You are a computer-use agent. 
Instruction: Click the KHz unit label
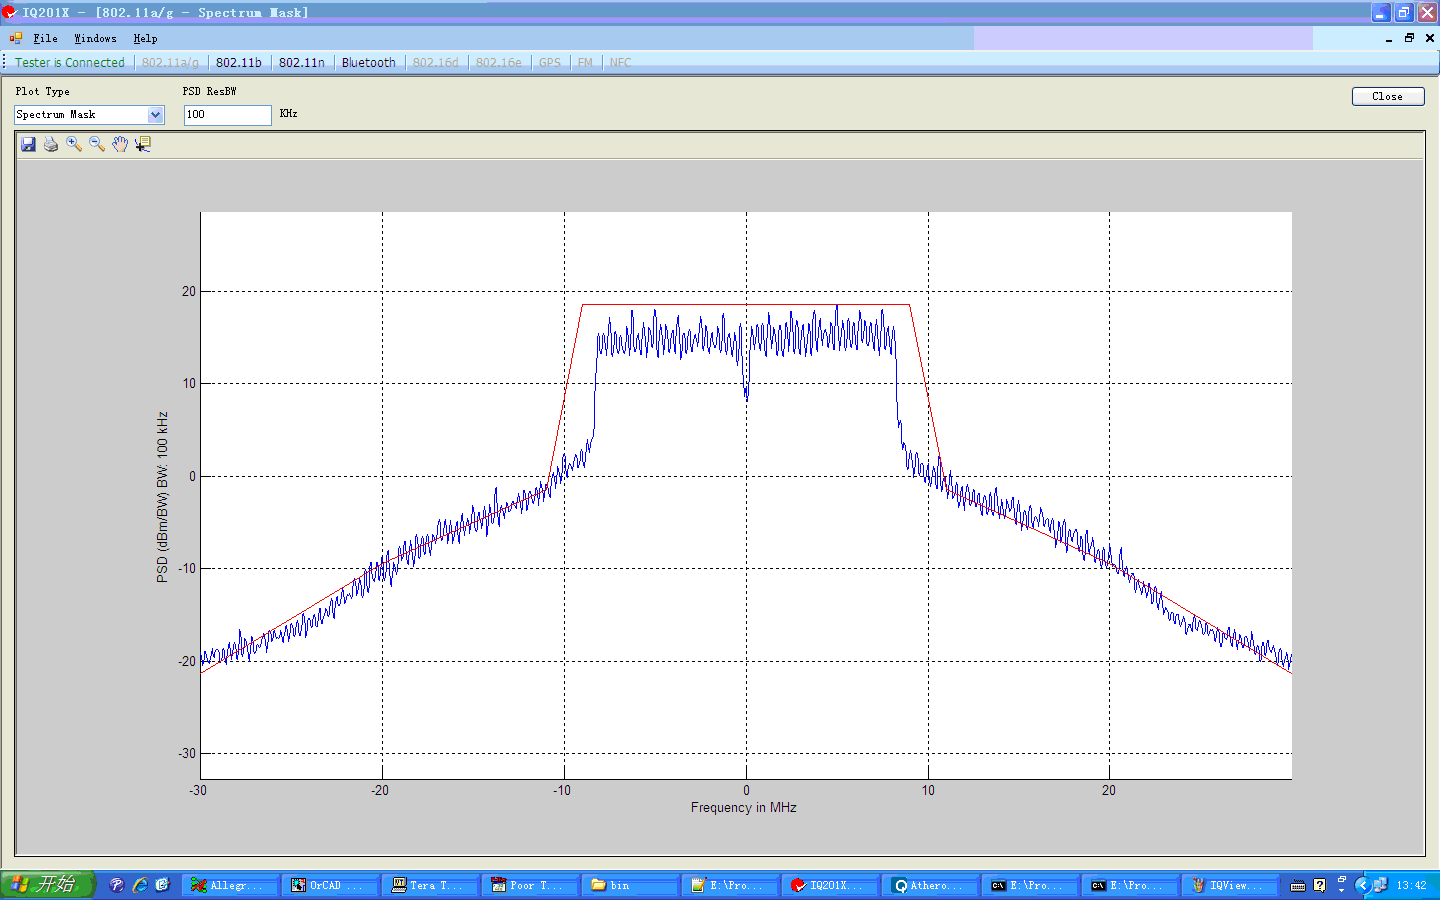pyautogui.click(x=288, y=114)
